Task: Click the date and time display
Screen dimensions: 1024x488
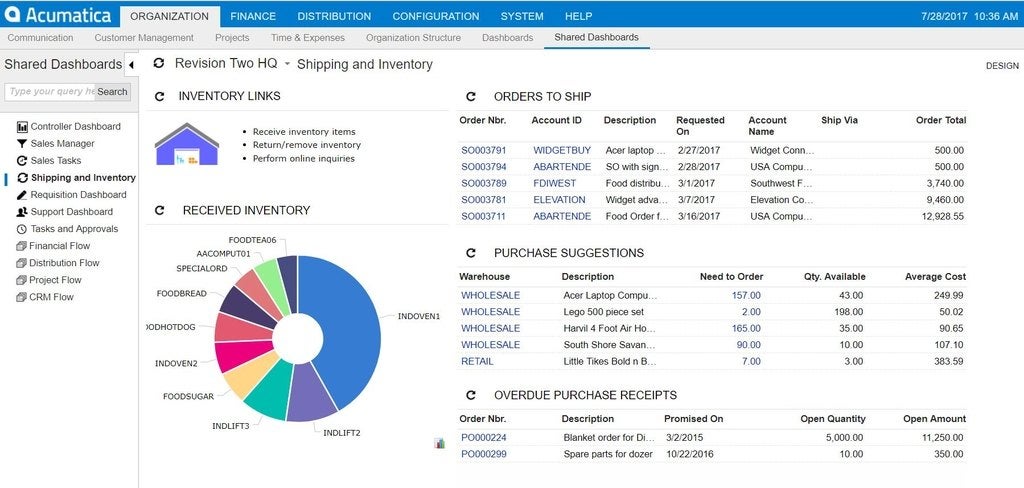Action: [x=969, y=16]
